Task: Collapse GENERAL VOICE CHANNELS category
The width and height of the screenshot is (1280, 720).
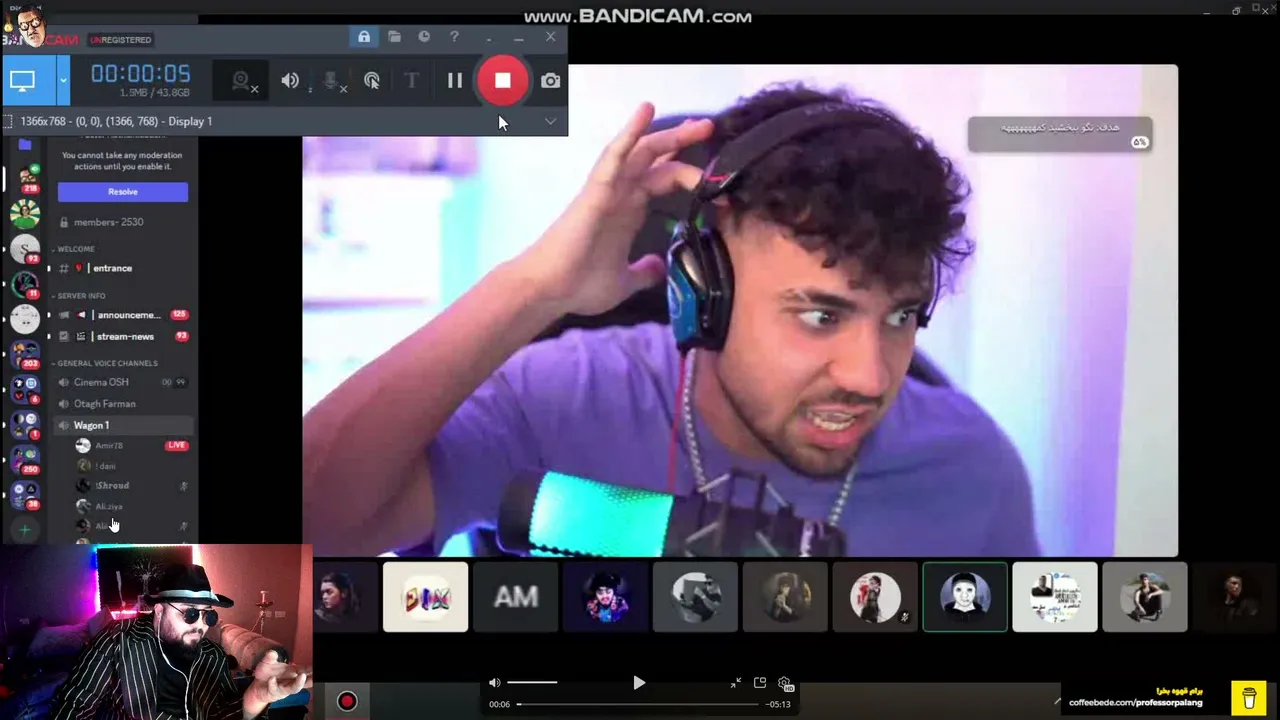Action: coord(106,363)
